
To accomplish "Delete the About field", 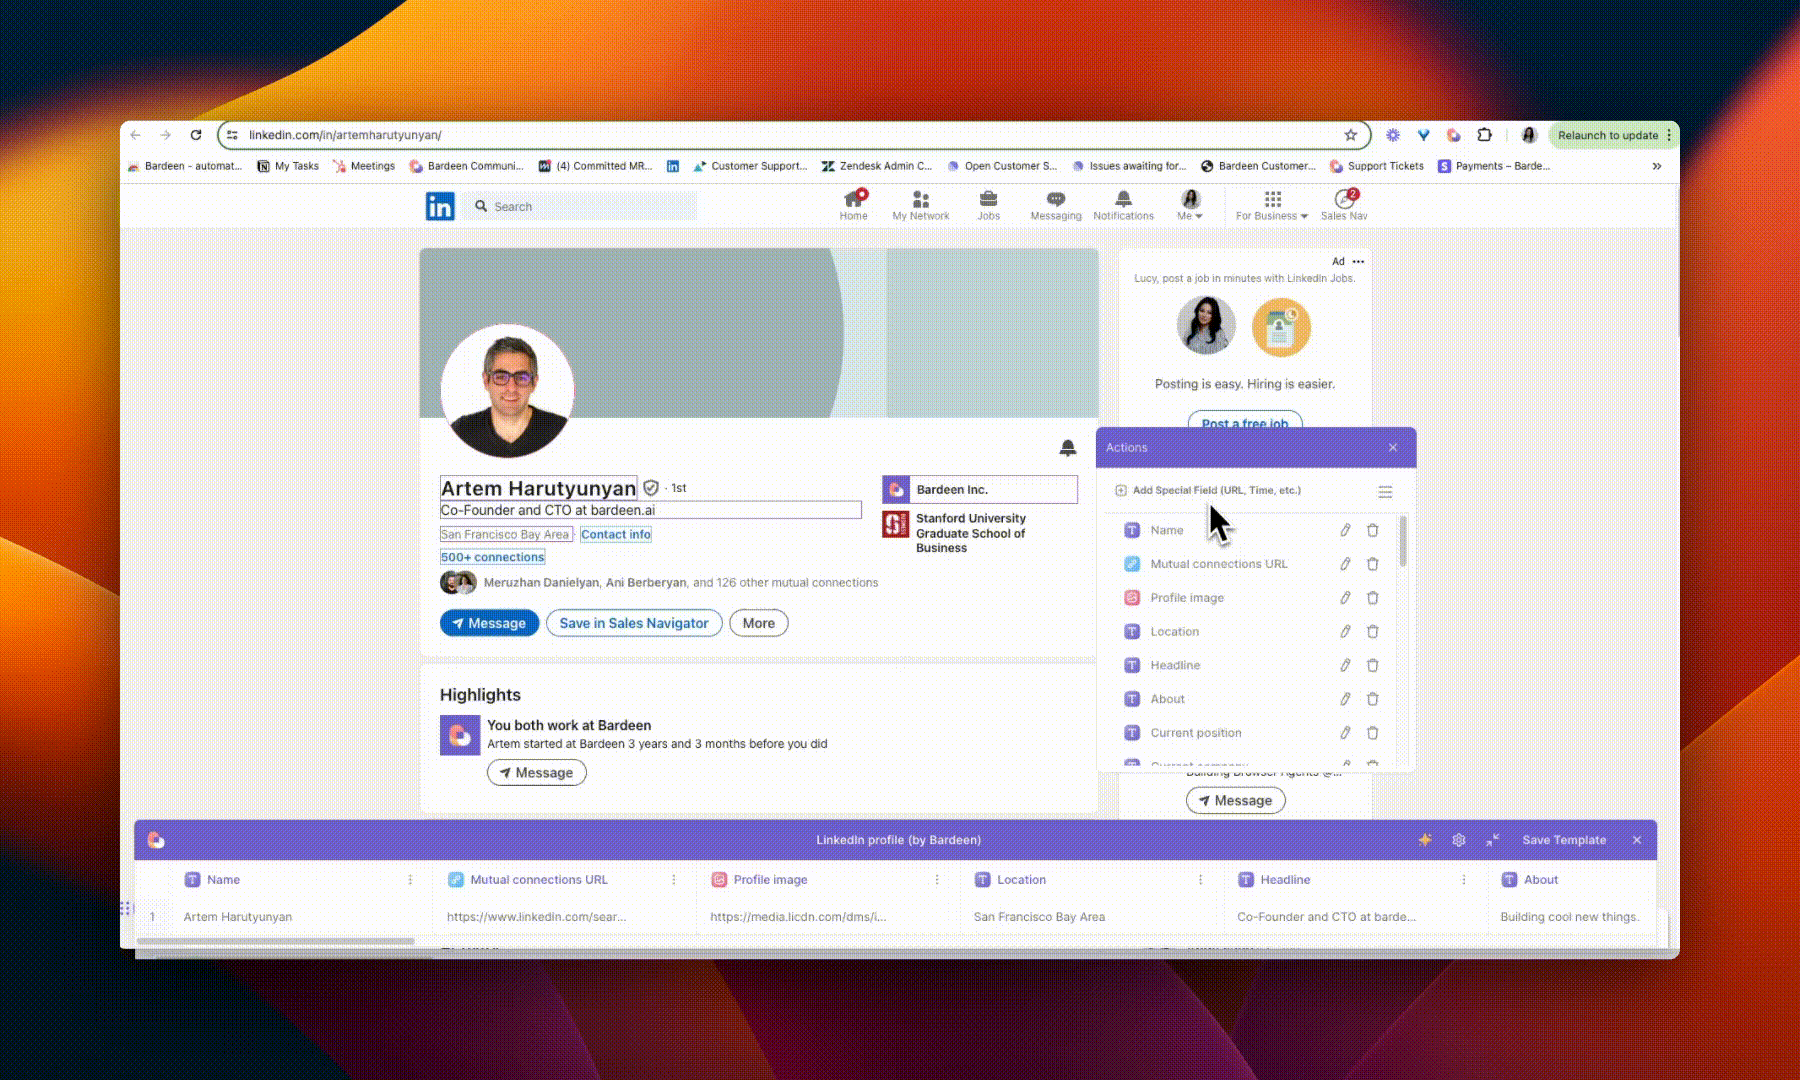I will point(1373,699).
